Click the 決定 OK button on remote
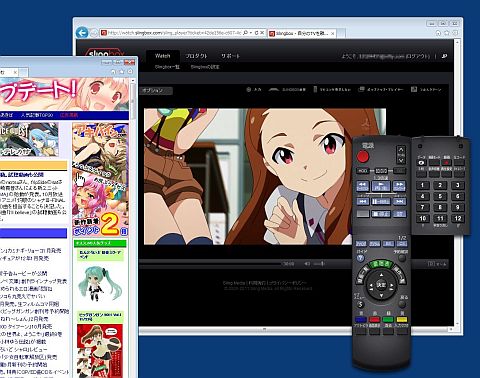 pos(381,285)
